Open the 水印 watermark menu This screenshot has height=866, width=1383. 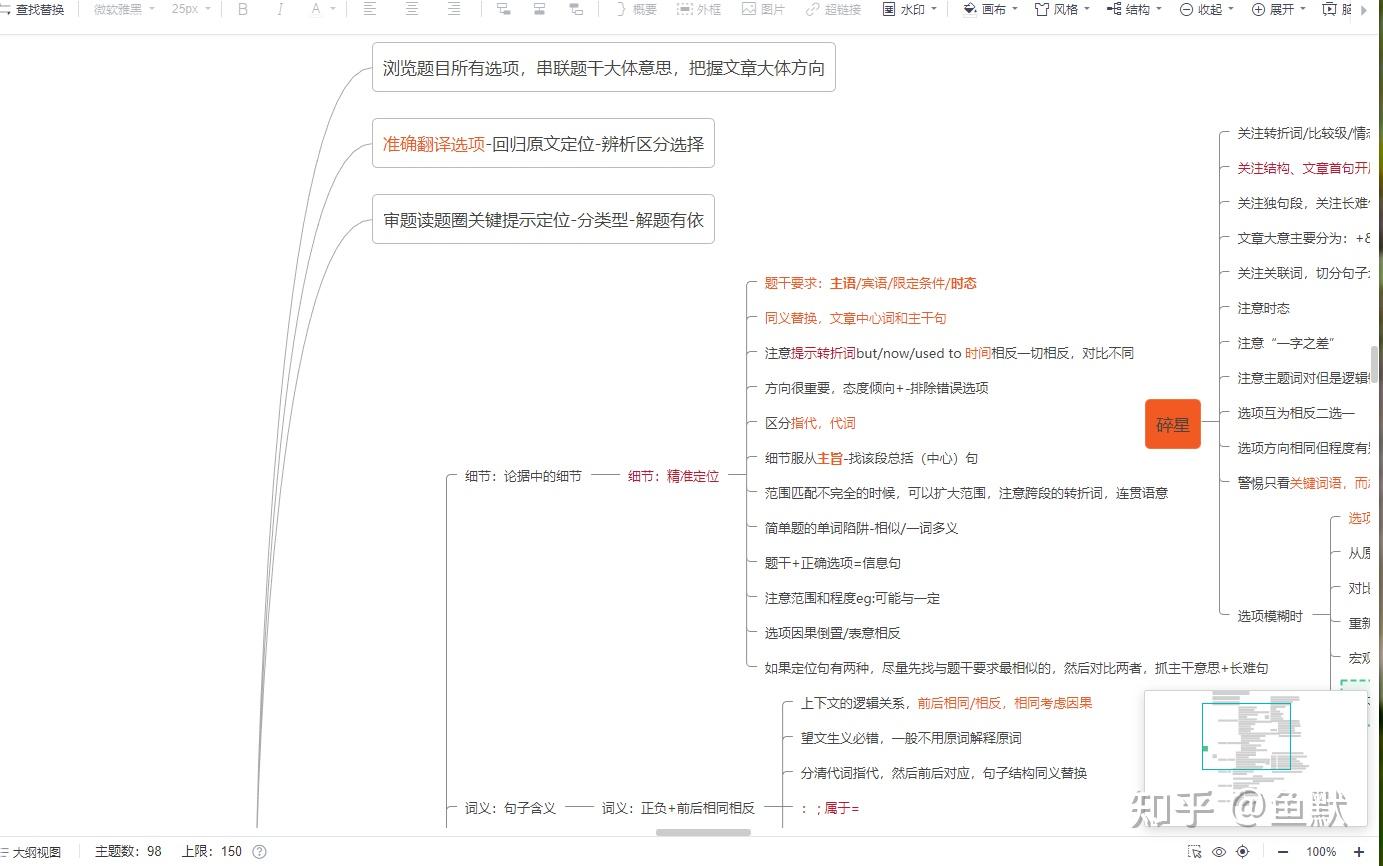[x=910, y=9]
